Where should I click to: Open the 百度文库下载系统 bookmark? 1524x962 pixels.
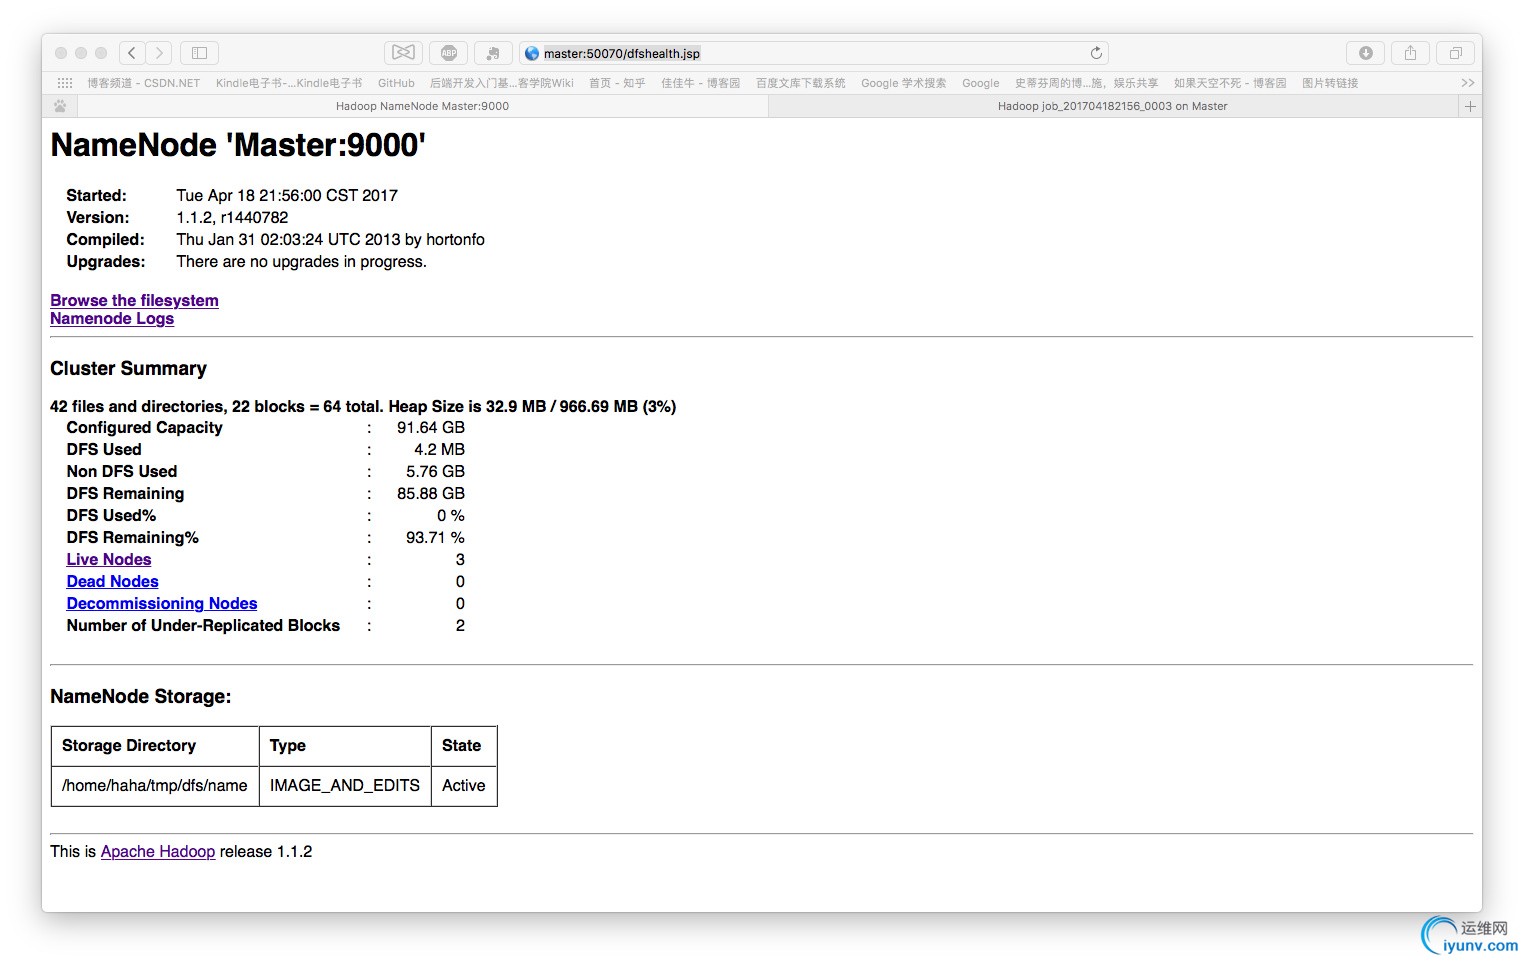[x=800, y=83]
